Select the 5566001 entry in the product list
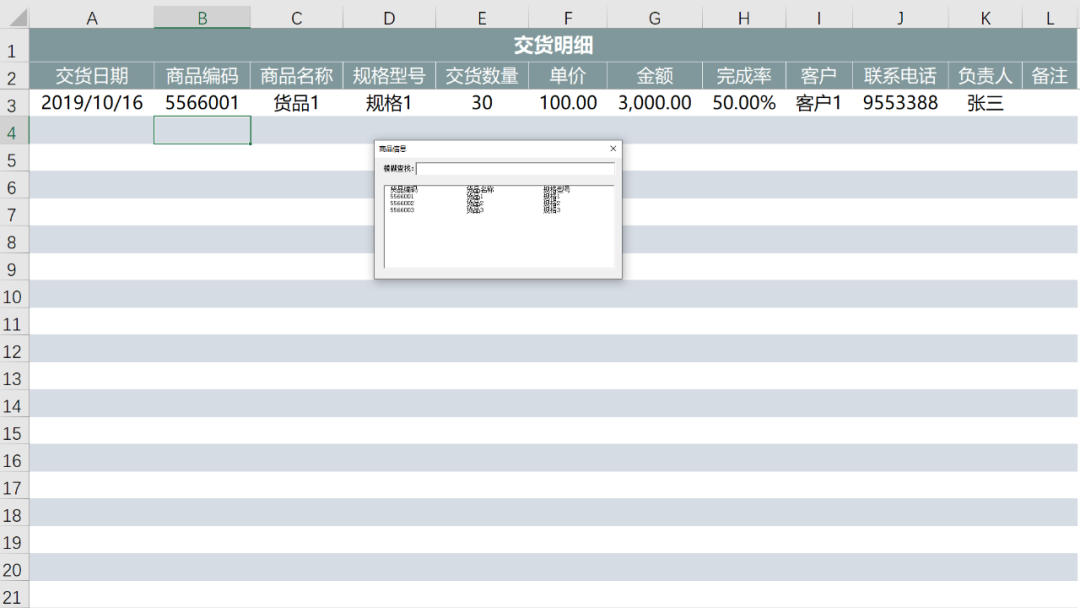 coord(402,197)
